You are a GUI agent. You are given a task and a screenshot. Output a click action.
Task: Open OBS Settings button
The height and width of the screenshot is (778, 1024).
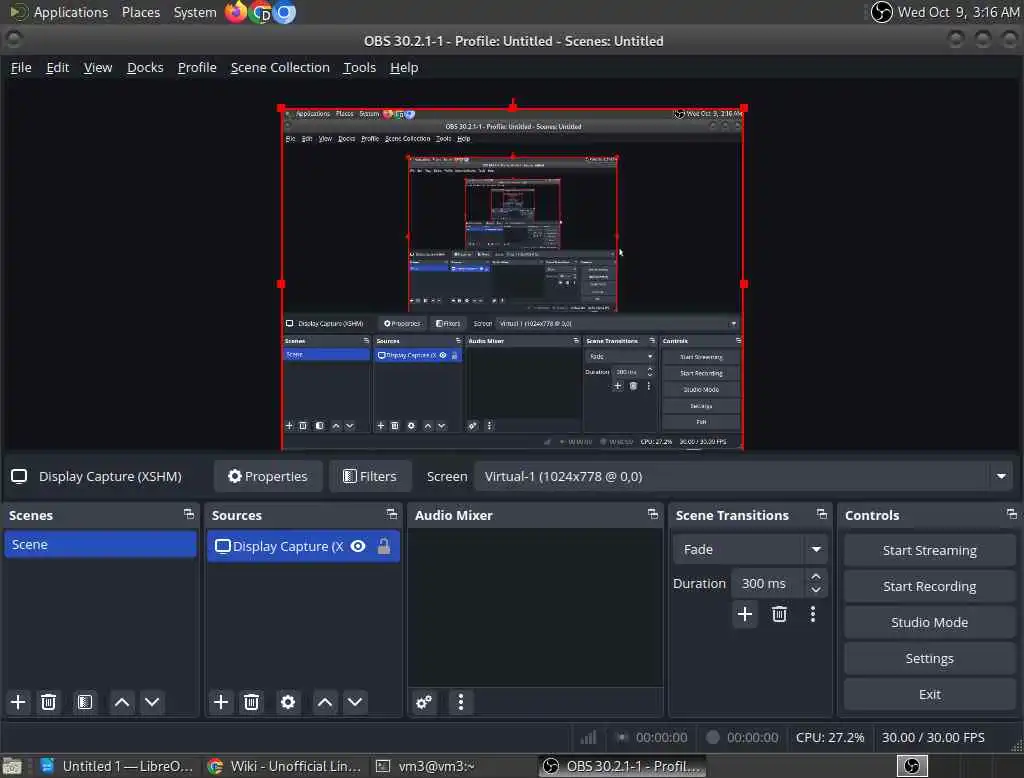click(x=930, y=658)
